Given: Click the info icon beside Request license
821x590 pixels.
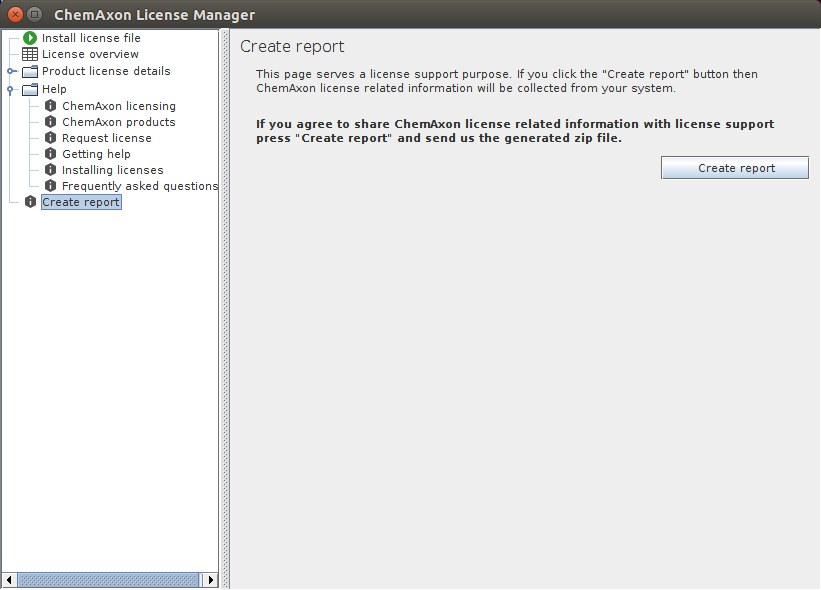Looking at the screenshot, I should pyautogui.click(x=50, y=137).
